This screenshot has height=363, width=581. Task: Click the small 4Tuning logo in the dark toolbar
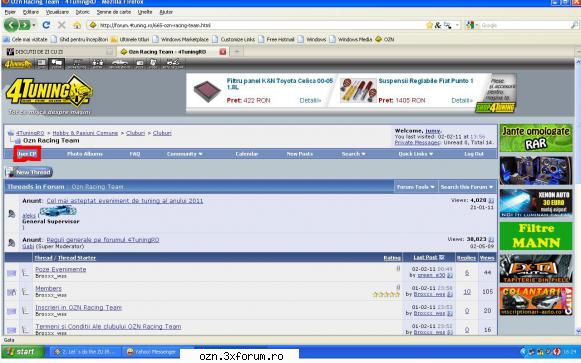point(17,64)
